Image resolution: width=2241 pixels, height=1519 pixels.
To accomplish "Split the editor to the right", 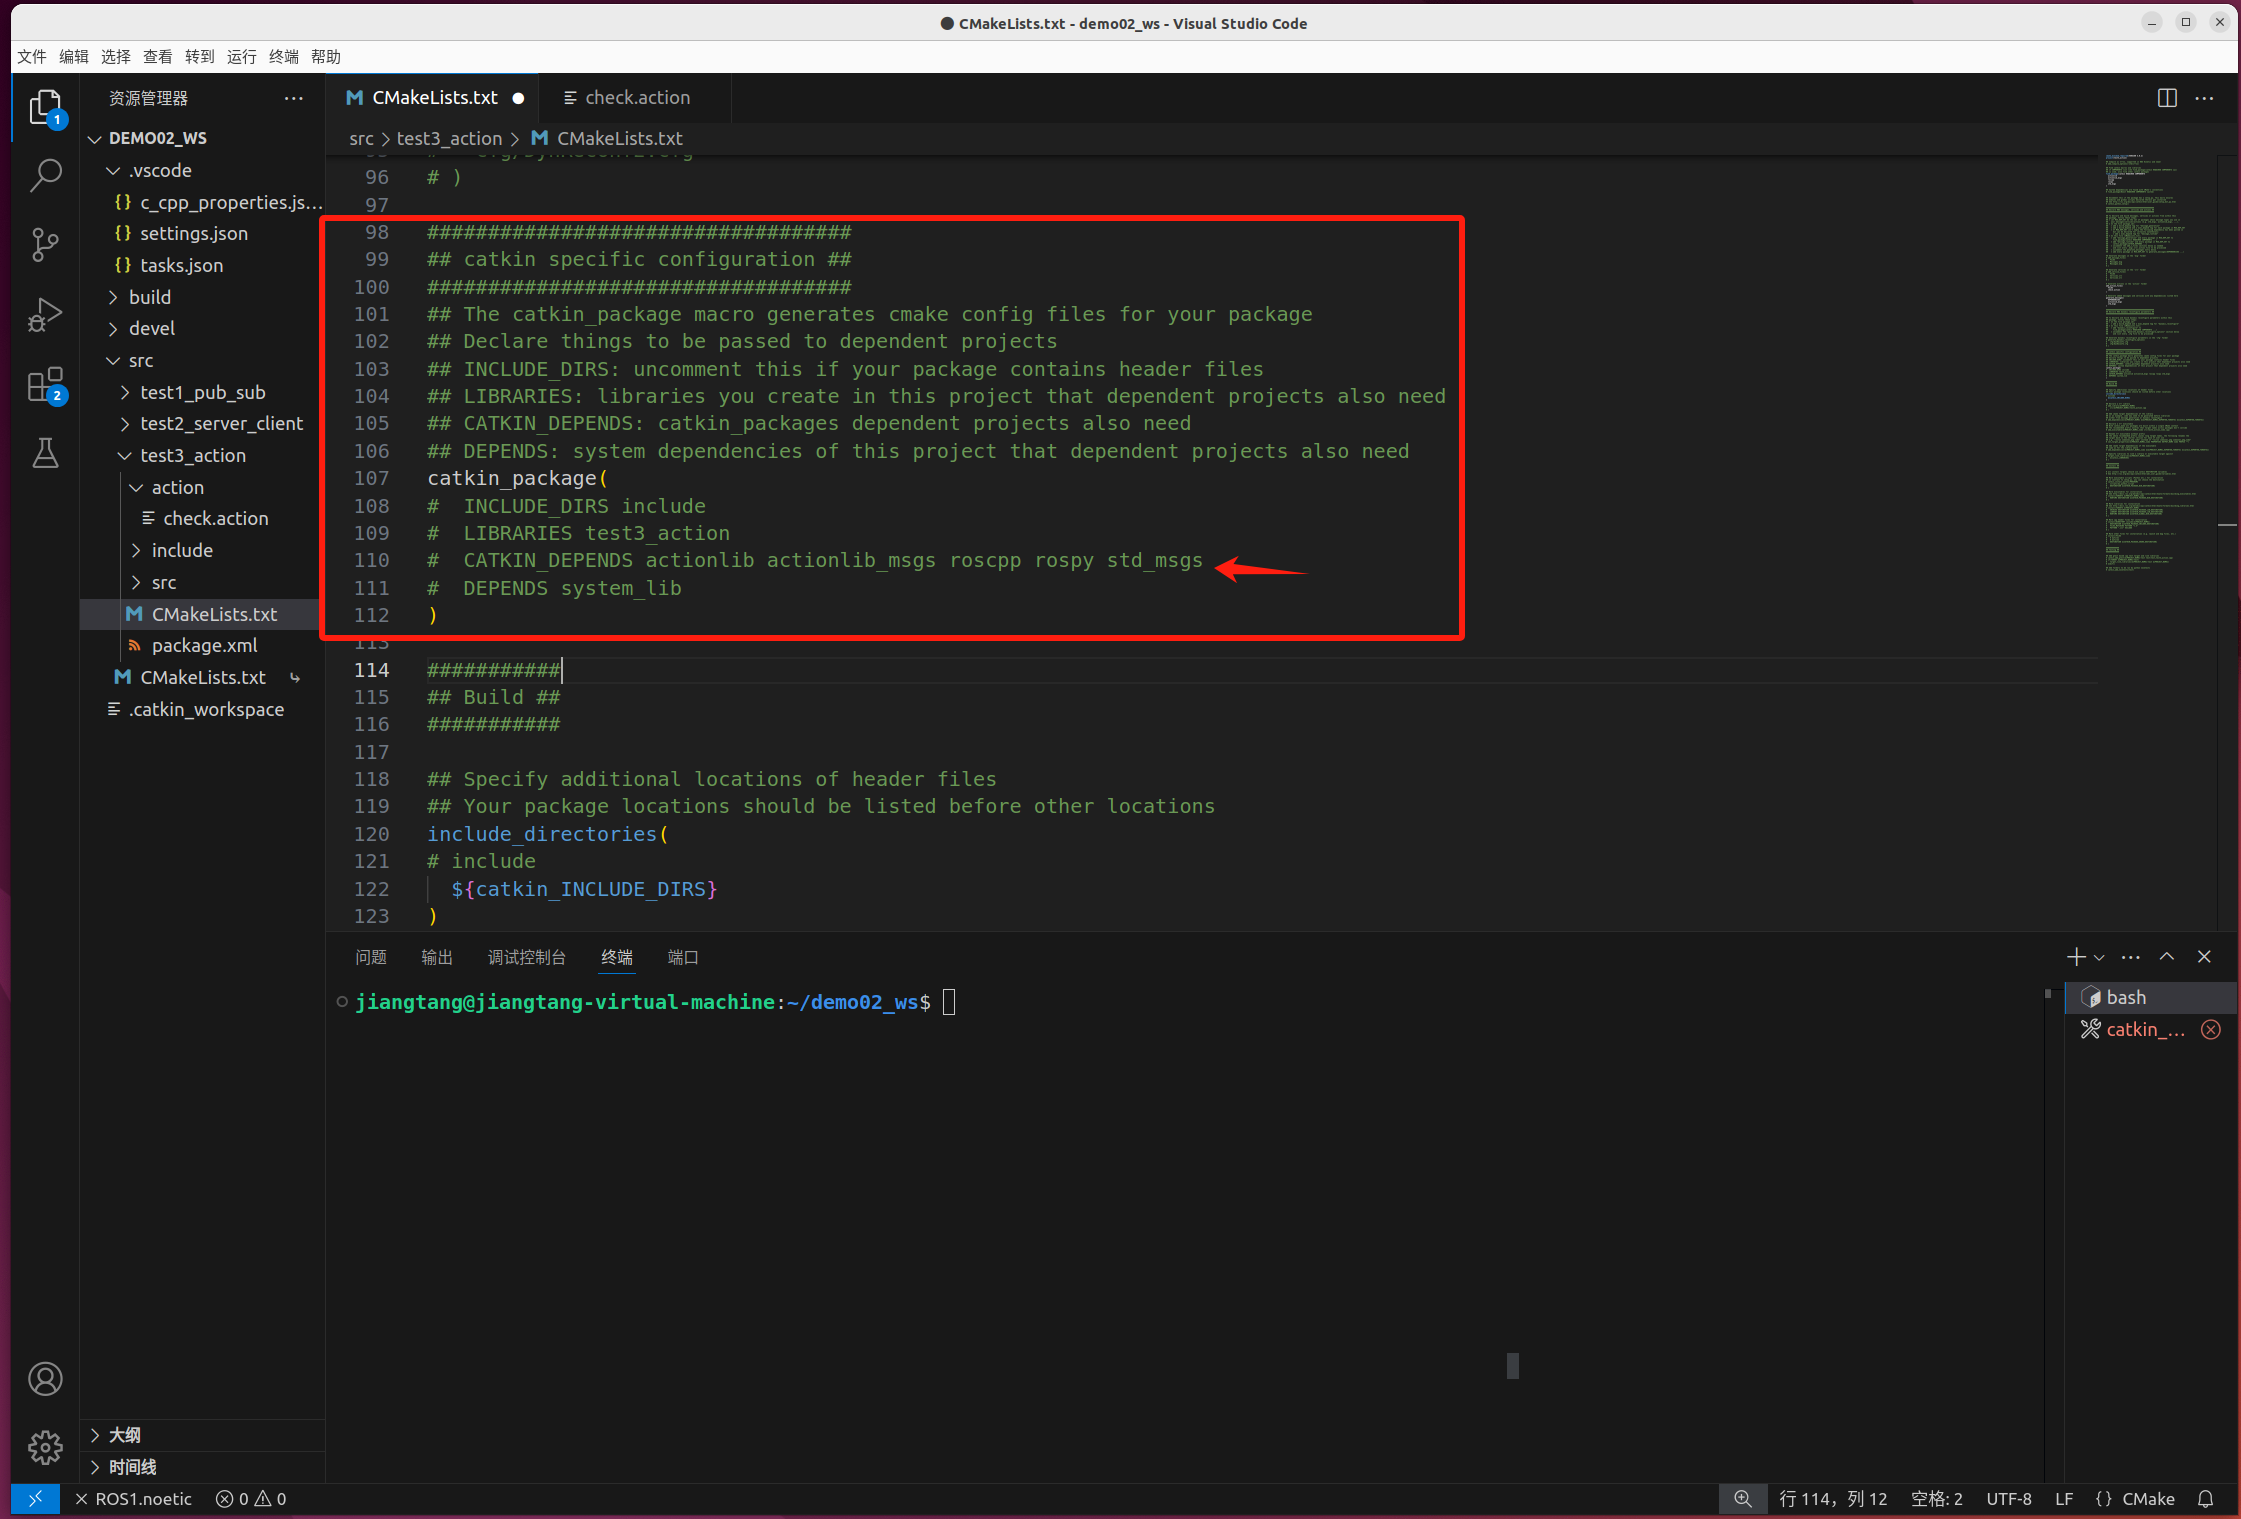I will (x=2166, y=98).
